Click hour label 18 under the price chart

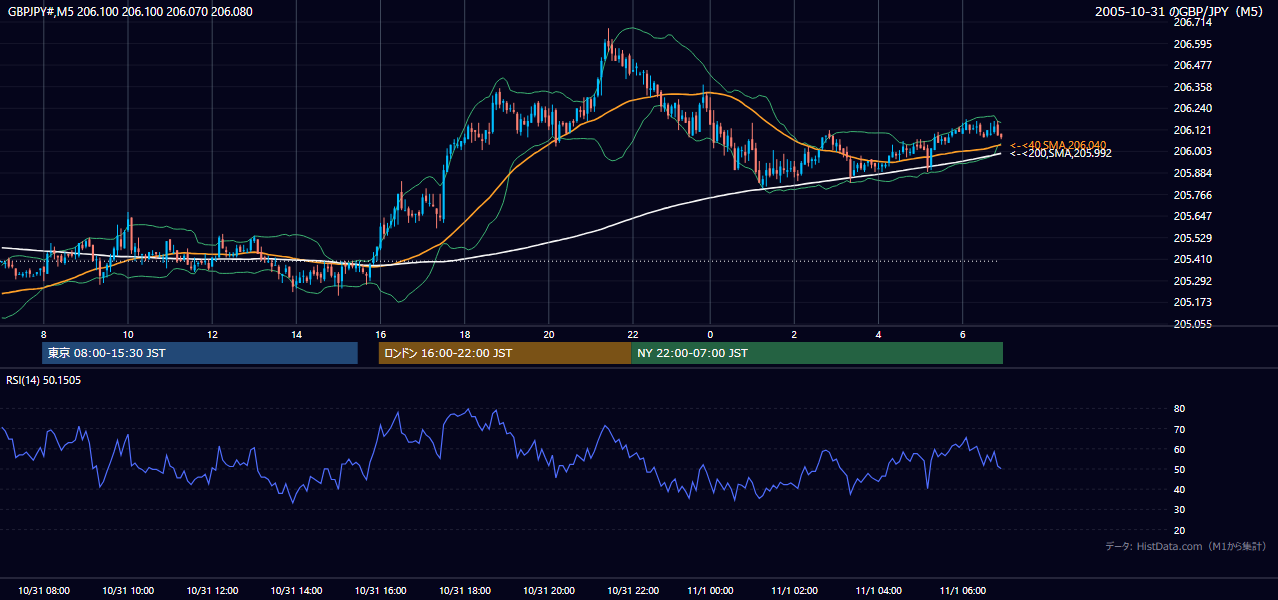point(465,334)
